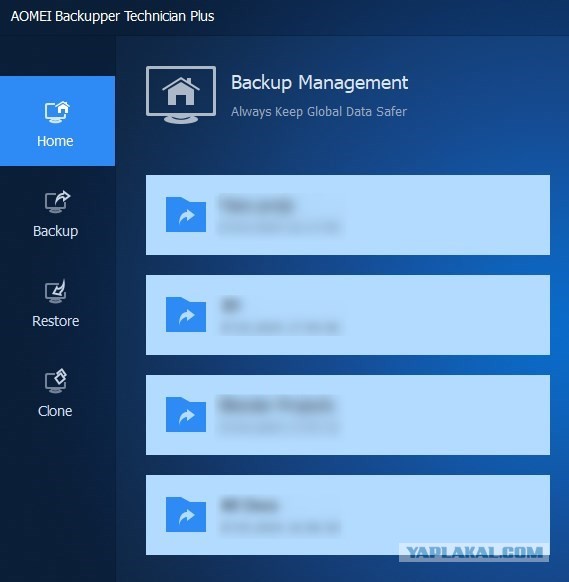The width and height of the screenshot is (569, 582).
Task: Click AOMEI Backupper Technician Plus title
Action: pos(112,16)
